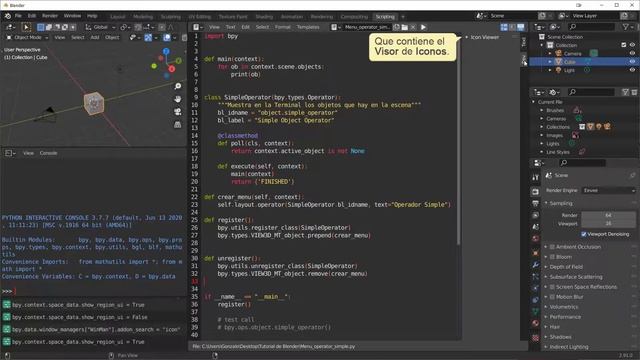Expand Brushes in Current File list
The height and width of the screenshot is (360, 640).
[542, 110]
